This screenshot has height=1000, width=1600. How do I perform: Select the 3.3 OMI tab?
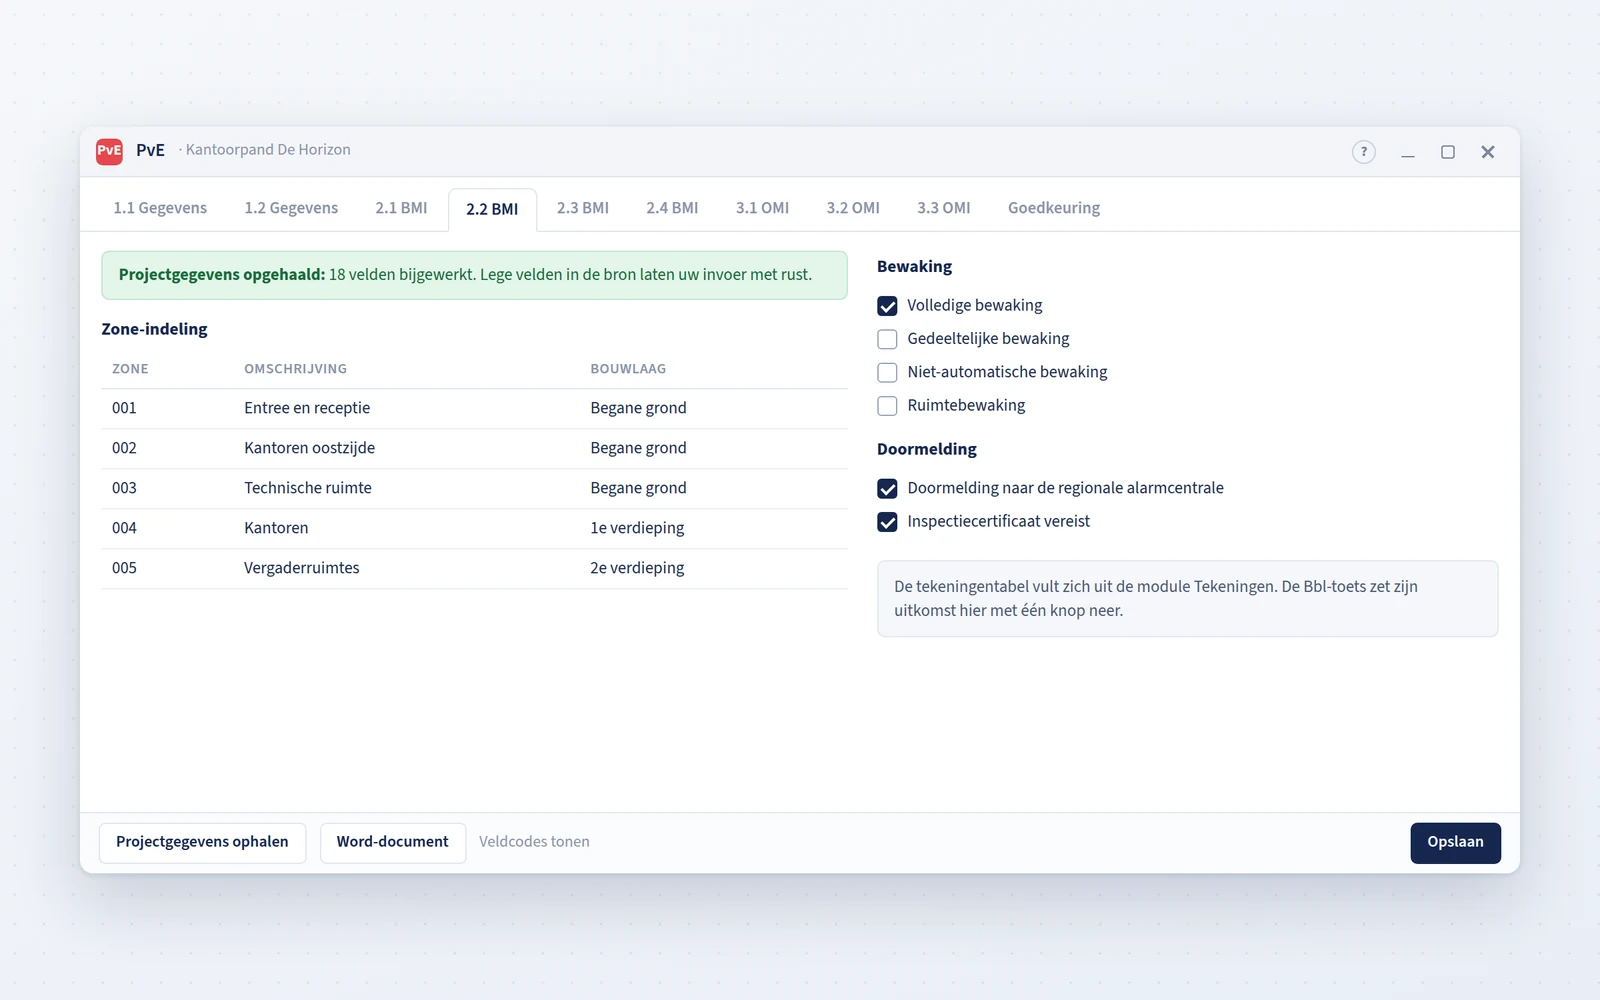tap(944, 208)
